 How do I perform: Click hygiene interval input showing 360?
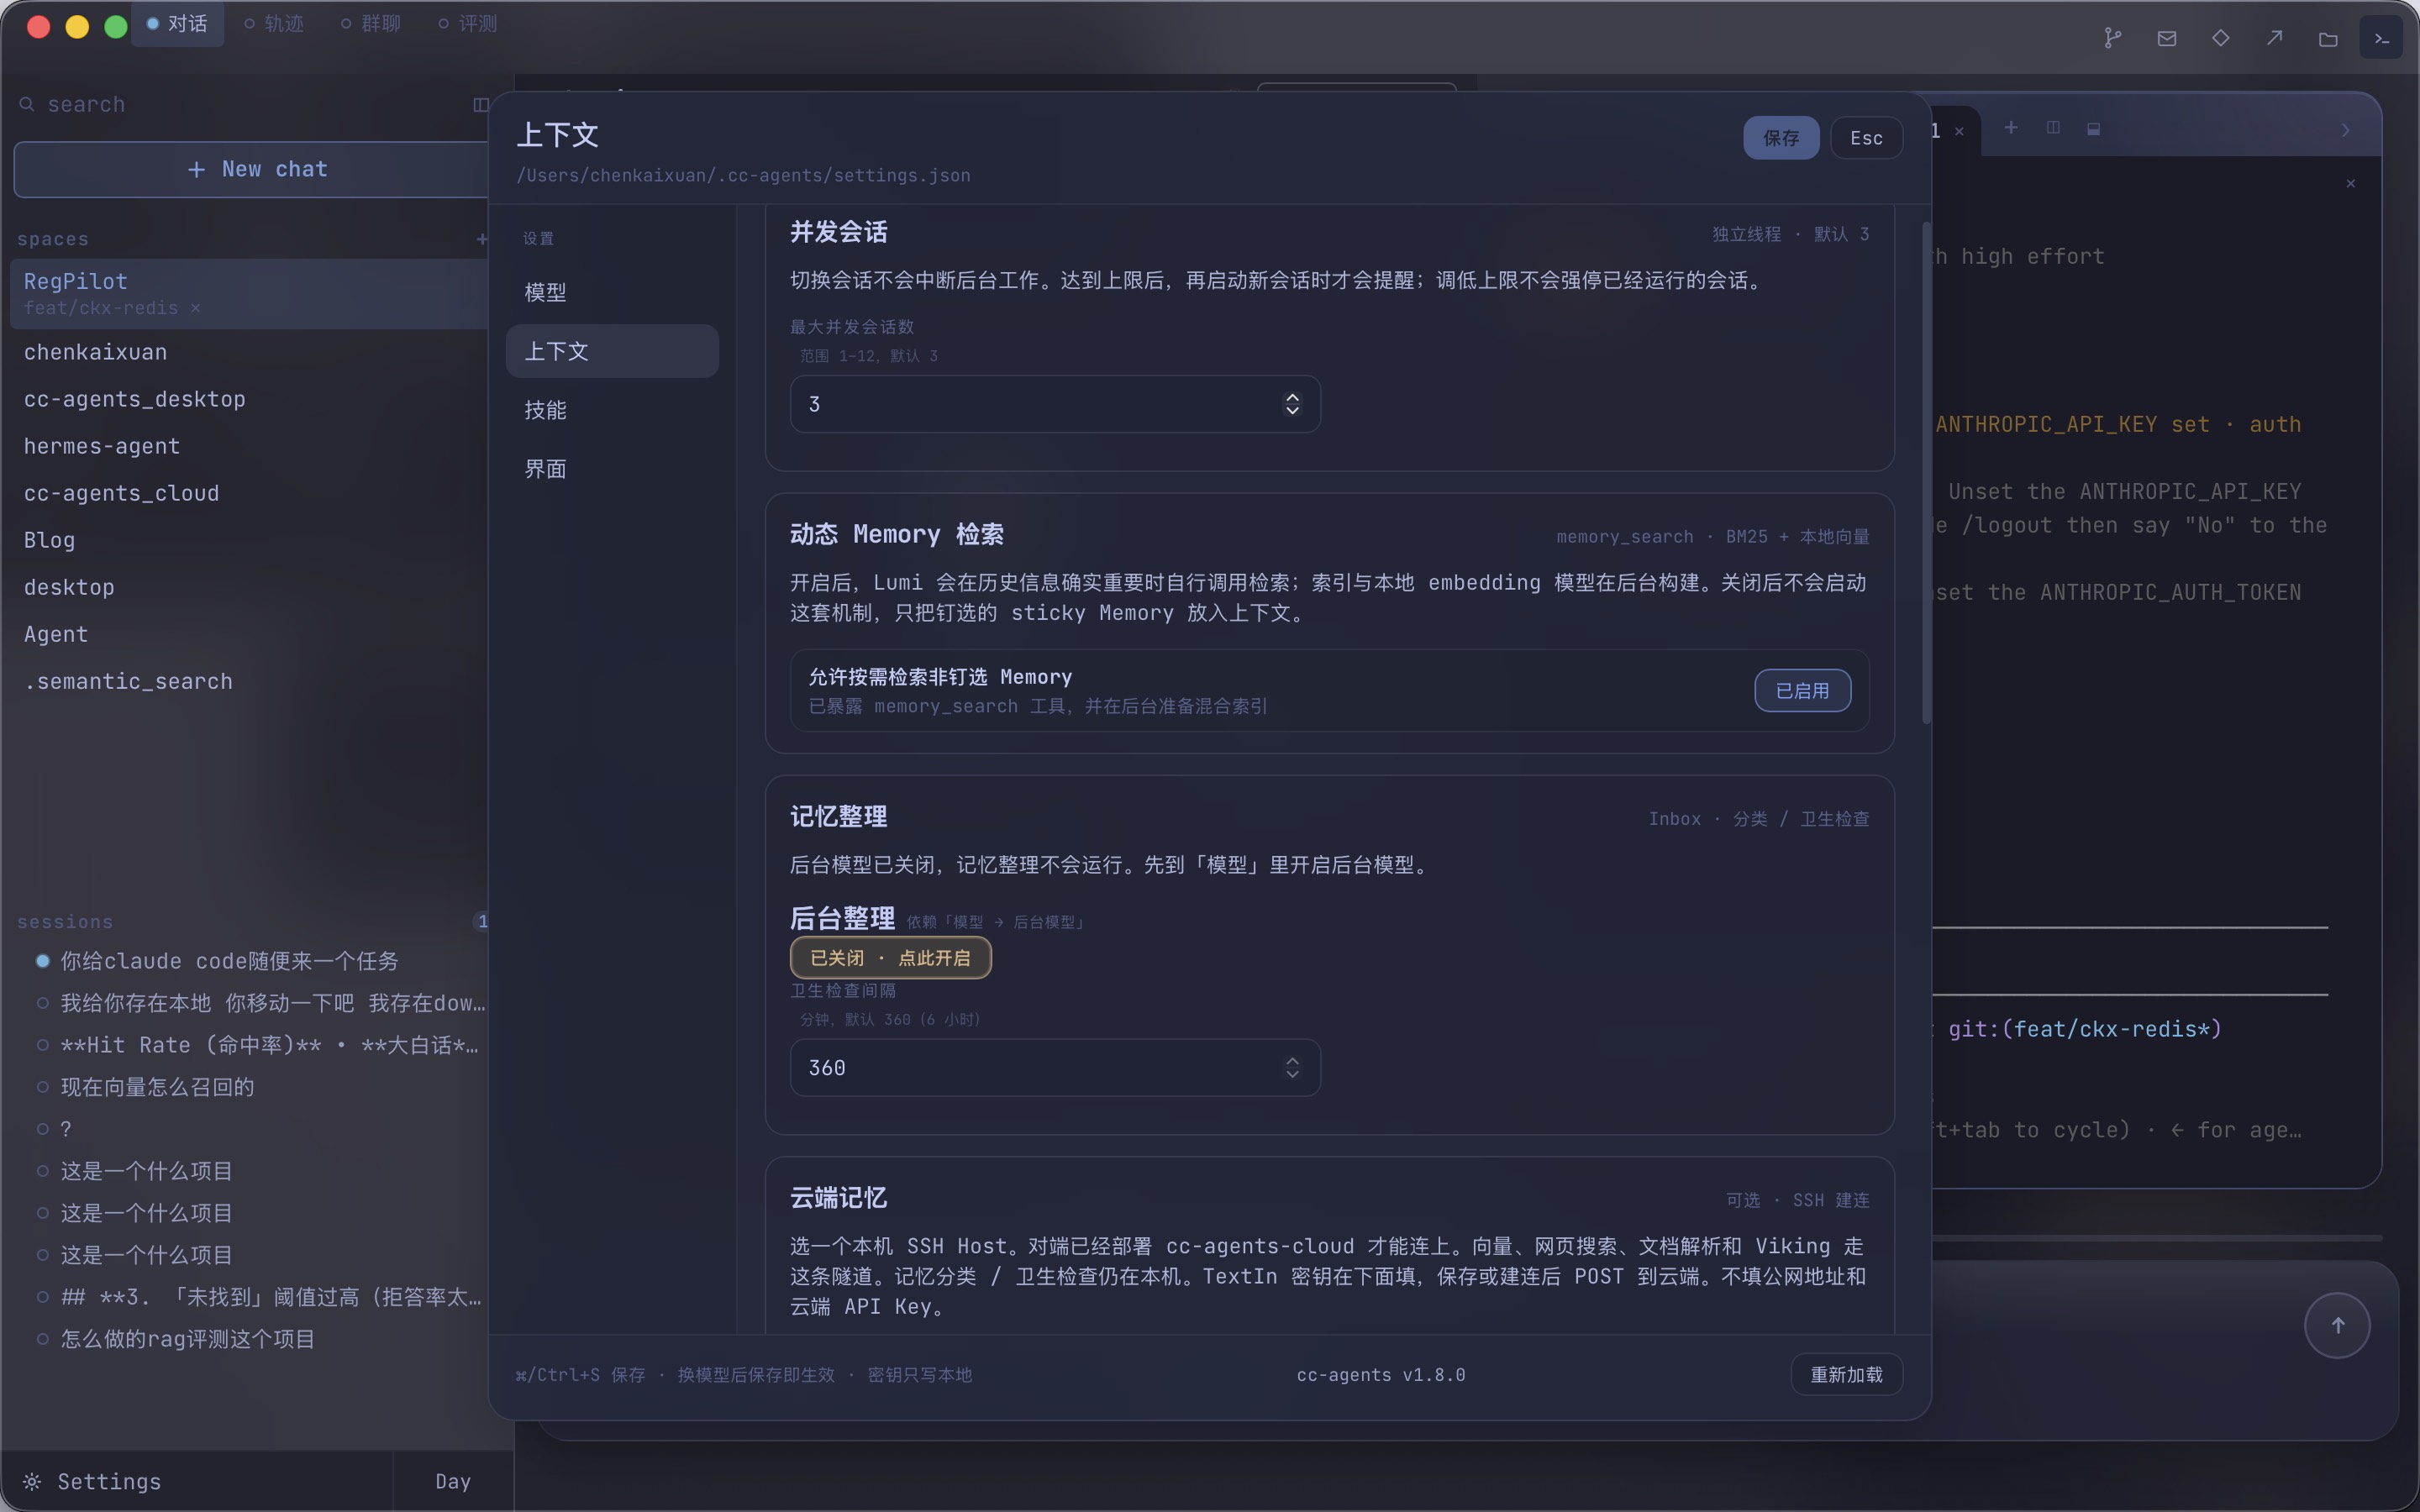point(1055,1067)
